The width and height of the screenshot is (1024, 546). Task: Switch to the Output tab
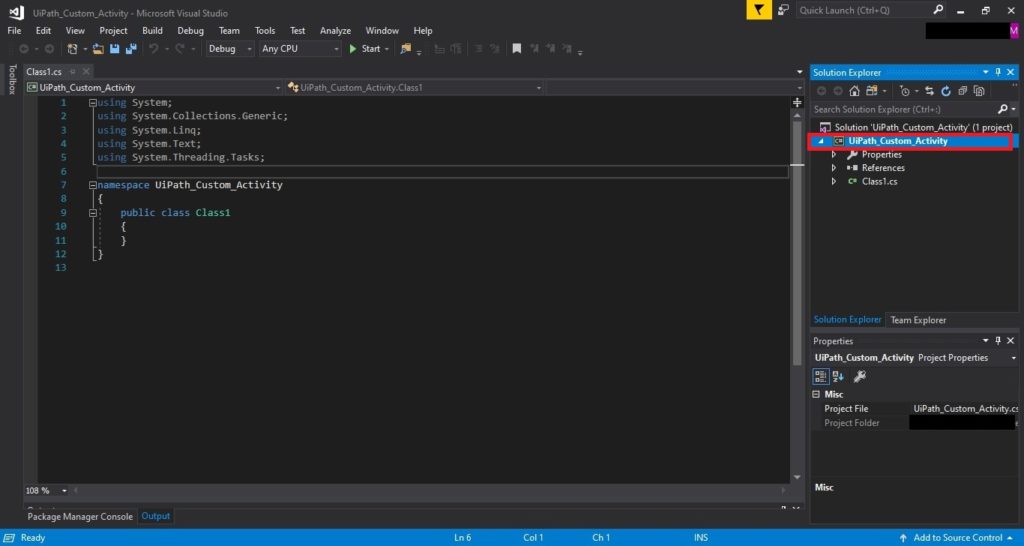(156, 517)
